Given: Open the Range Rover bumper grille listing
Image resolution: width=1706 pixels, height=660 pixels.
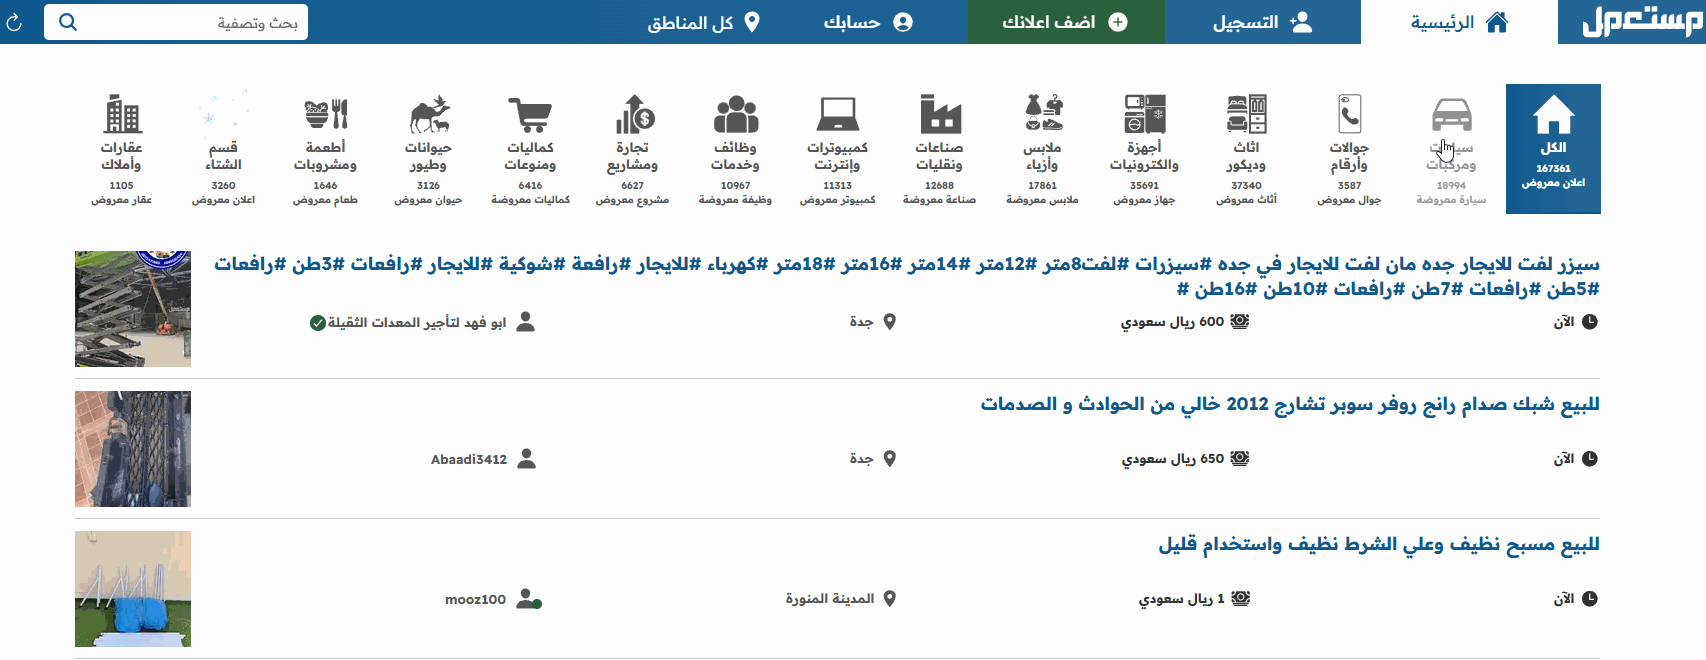Looking at the screenshot, I should pos(1289,404).
